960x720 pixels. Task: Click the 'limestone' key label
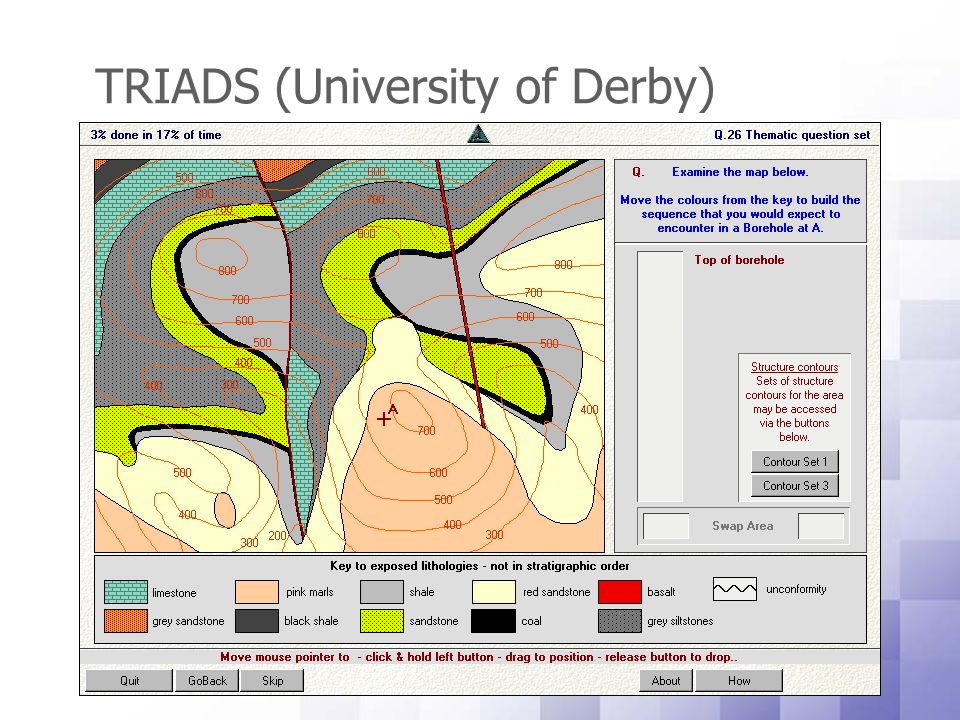tap(174, 593)
